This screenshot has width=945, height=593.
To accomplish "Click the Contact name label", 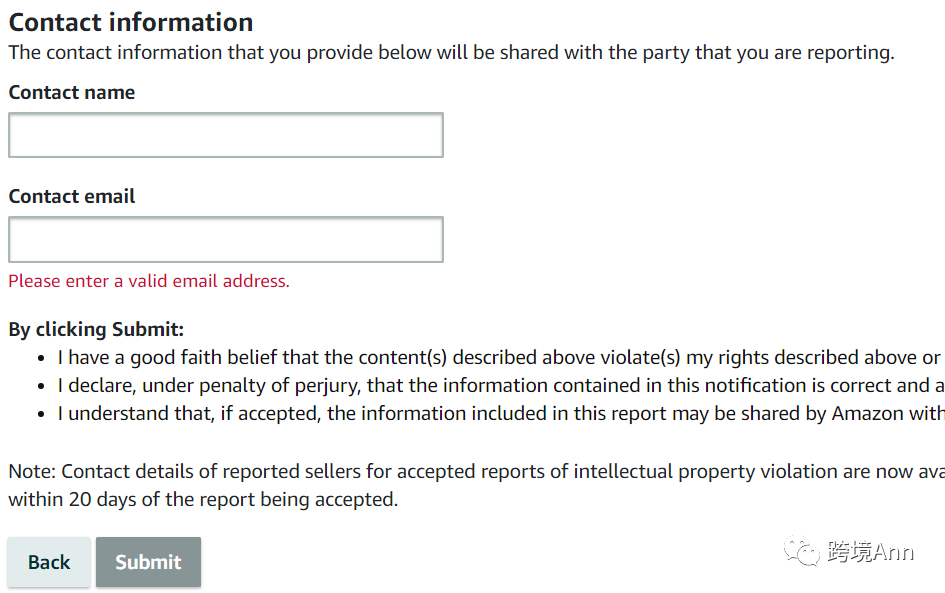I will click(72, 92).
